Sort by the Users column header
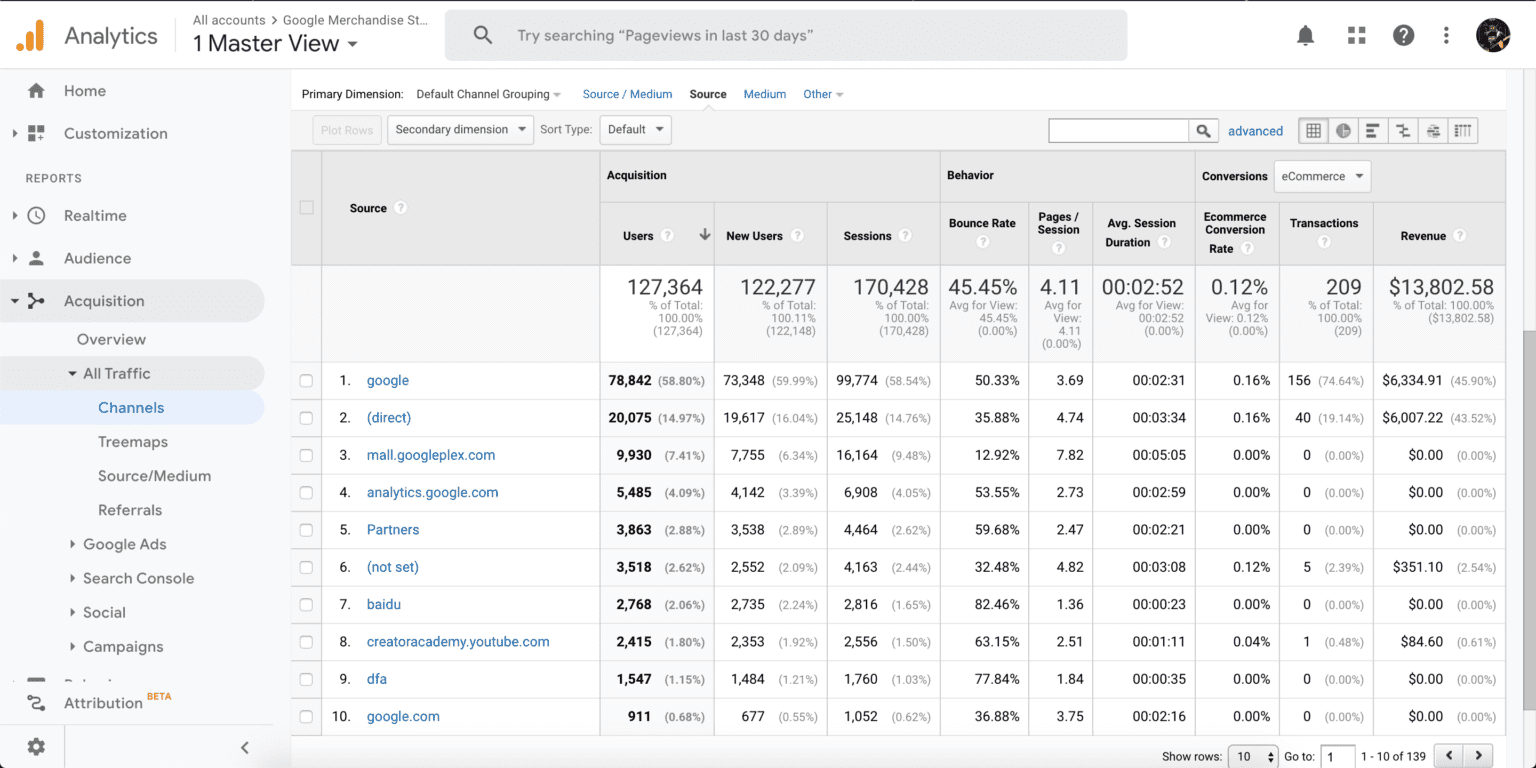1536x768 pixels. (638, 236)
